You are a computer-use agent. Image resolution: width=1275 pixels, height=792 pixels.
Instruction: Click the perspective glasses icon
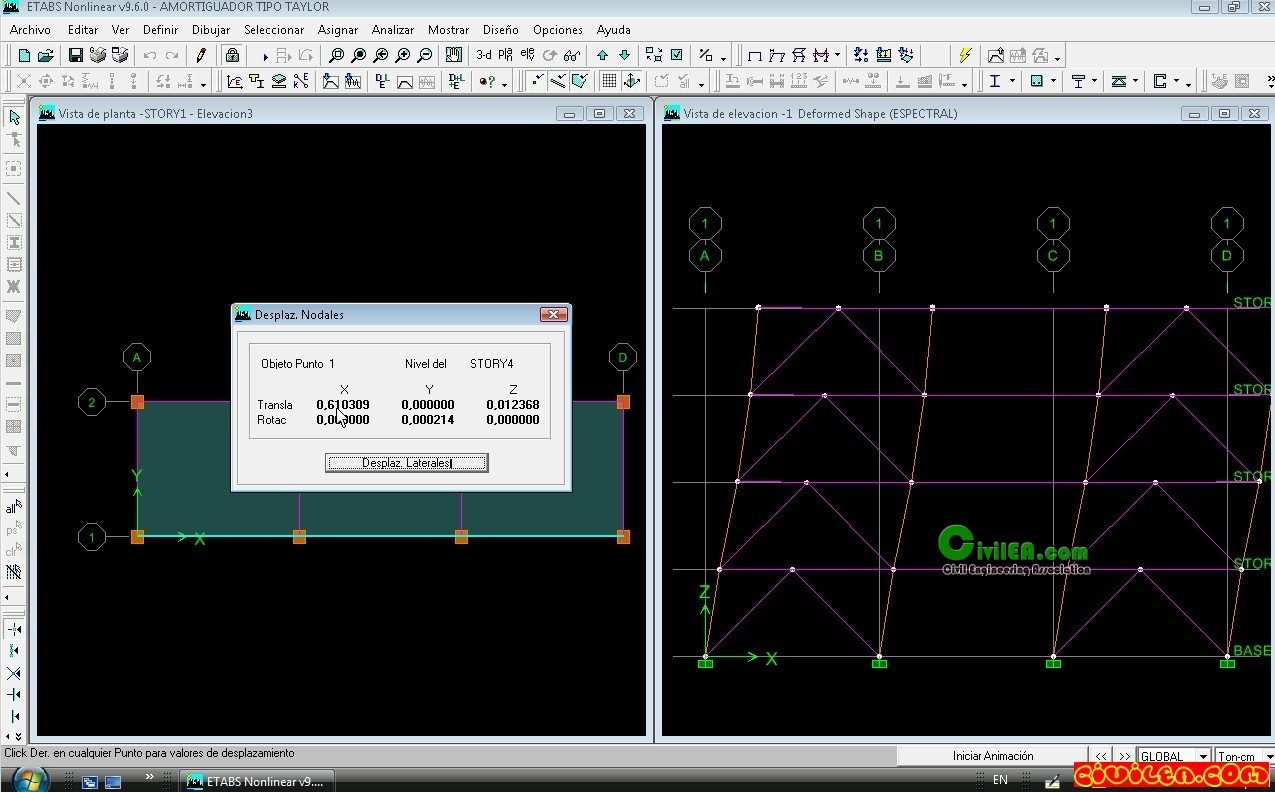(572, 56)
